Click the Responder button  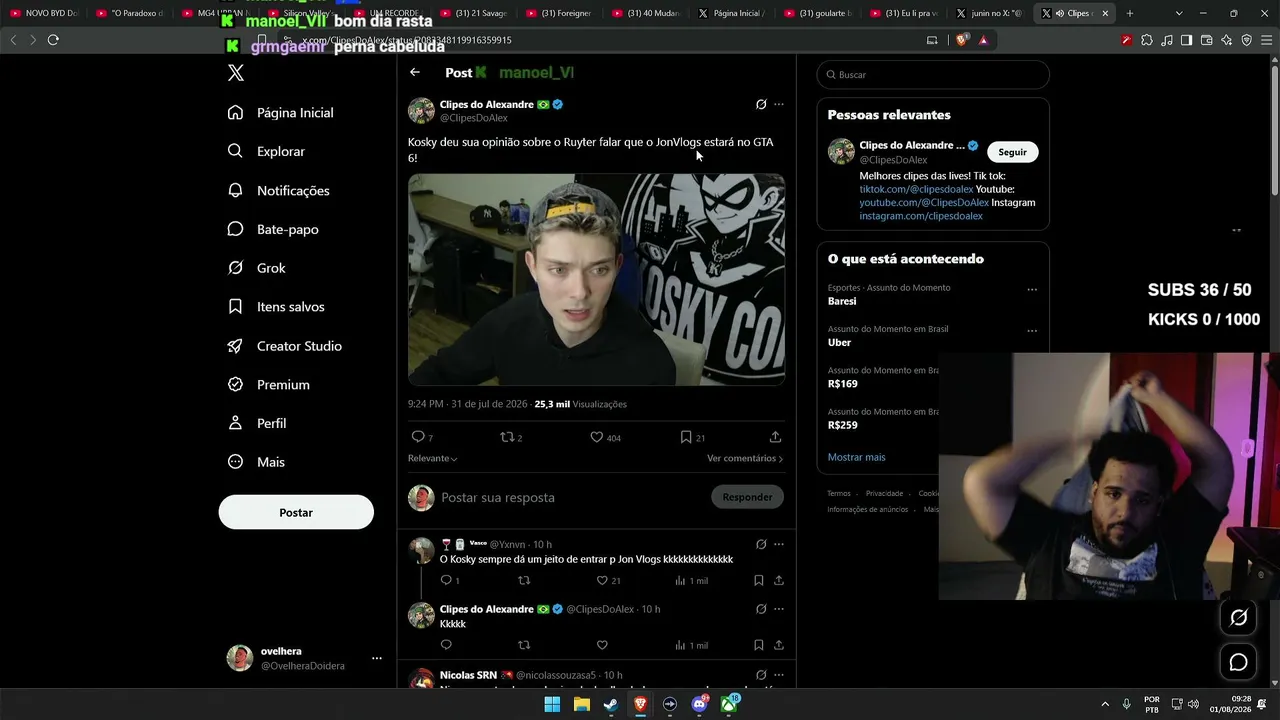click(x=747, y=497)
